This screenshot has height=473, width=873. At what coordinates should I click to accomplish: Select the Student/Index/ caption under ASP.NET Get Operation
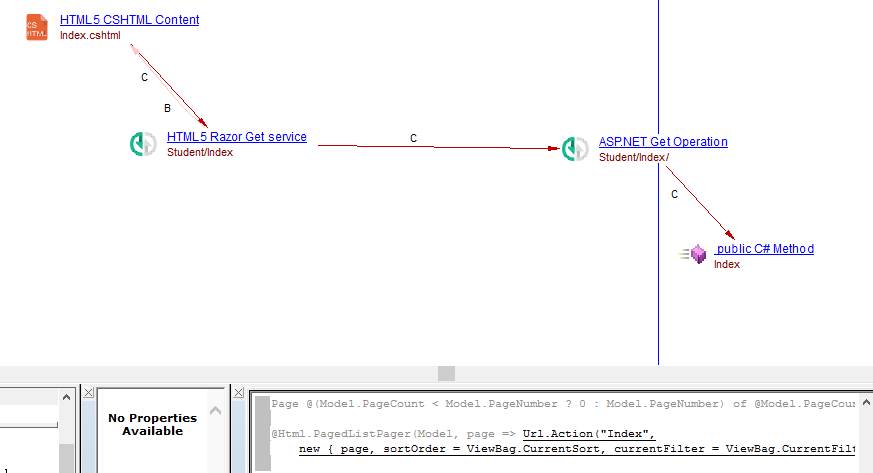tap(634, 157)
